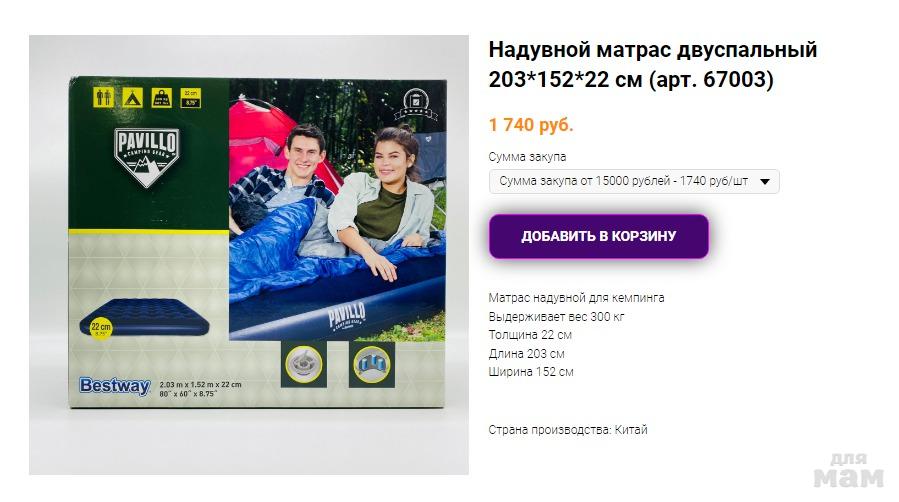Screen dimensions: 899x502
Task: Click the Bestway brand logo
Action: coord(115,386)
